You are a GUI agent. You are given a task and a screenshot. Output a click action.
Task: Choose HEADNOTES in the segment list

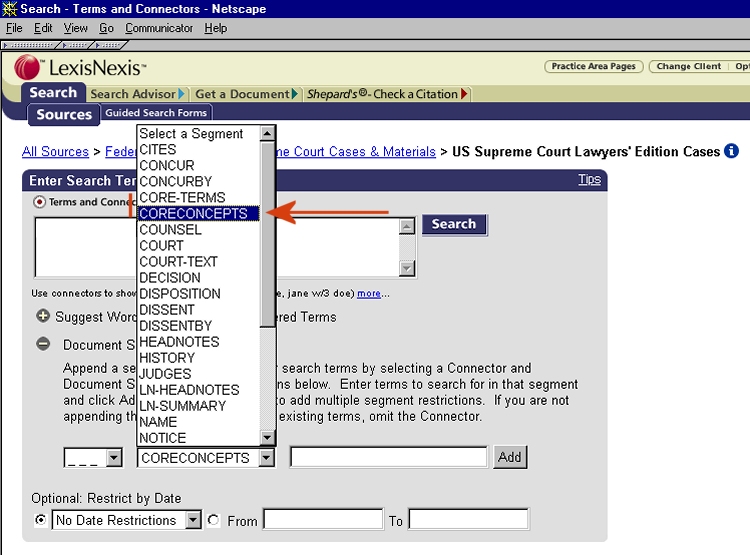click(x=199, y=342)
